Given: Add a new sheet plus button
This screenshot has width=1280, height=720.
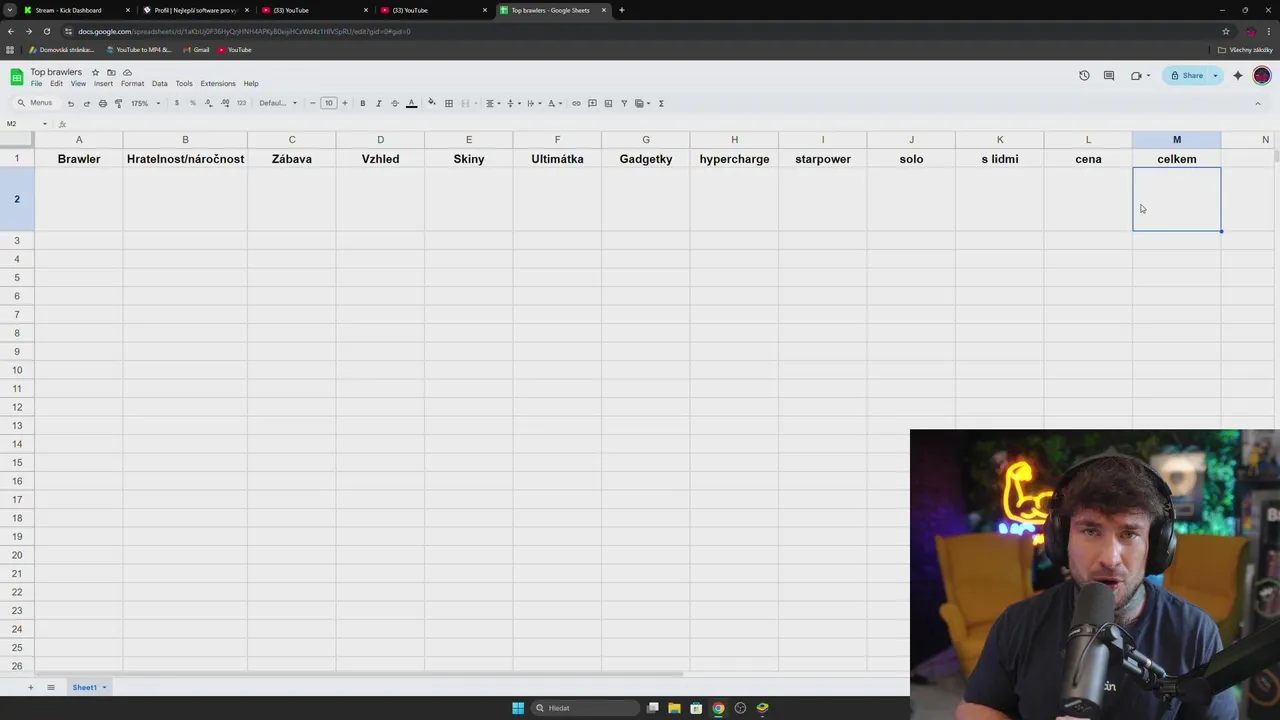Looking at the screenshot, I should [x=30, y=688].
